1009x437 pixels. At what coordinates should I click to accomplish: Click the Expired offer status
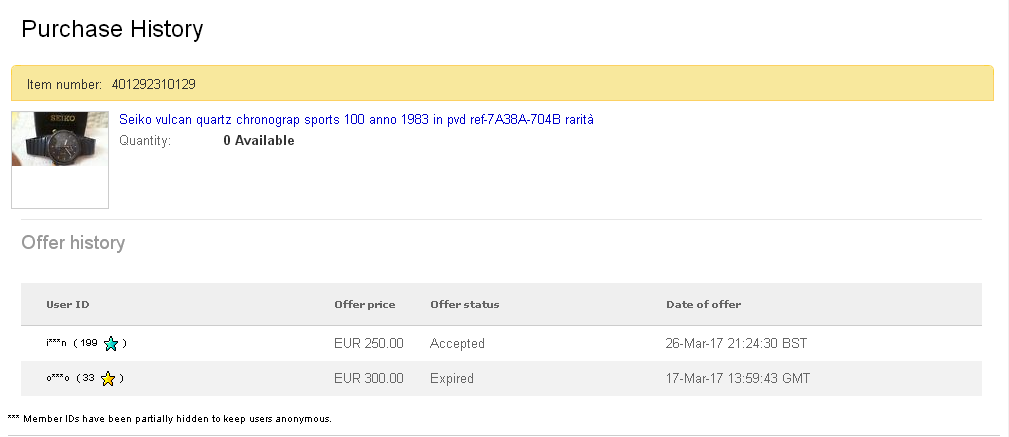452,378
